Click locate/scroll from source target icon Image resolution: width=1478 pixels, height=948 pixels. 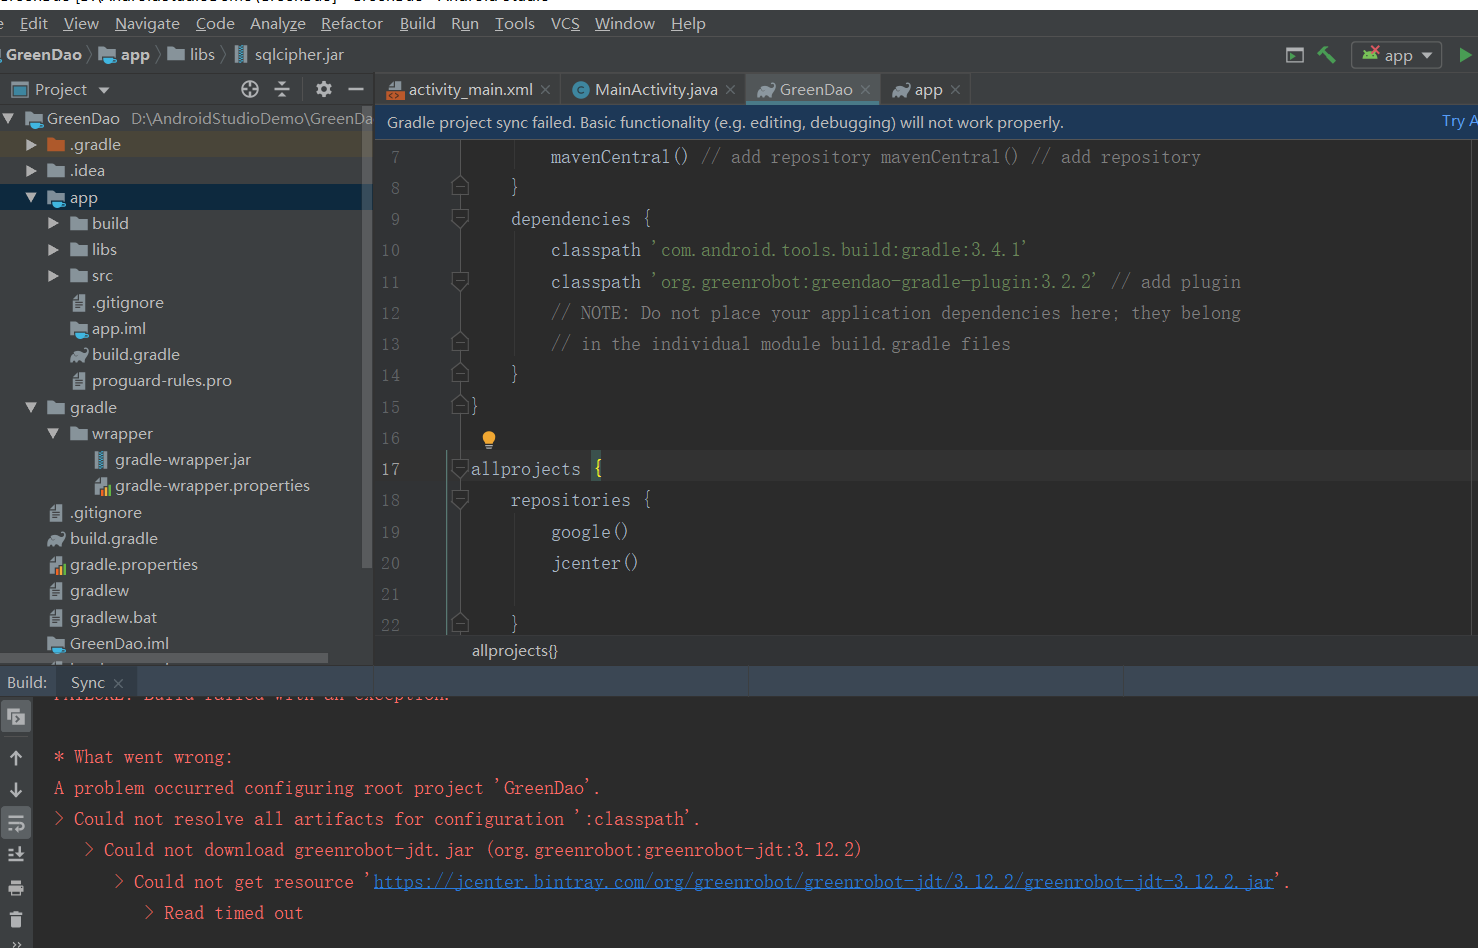(250, 89)
